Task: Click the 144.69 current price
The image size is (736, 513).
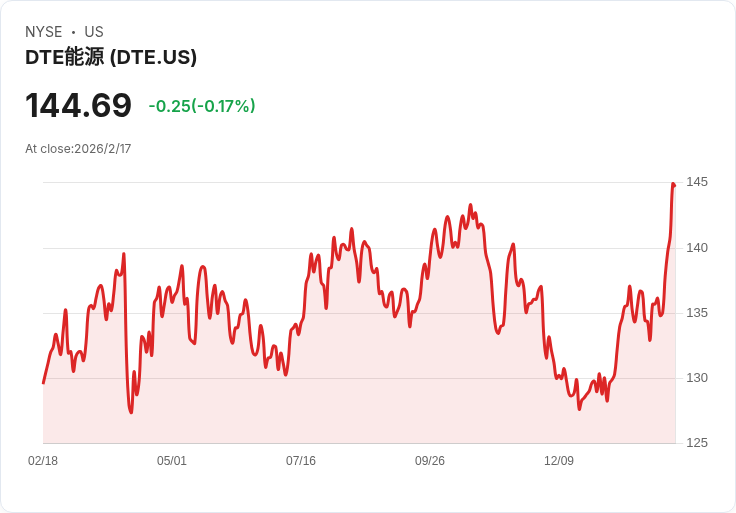Action: [x=78, y=105]
